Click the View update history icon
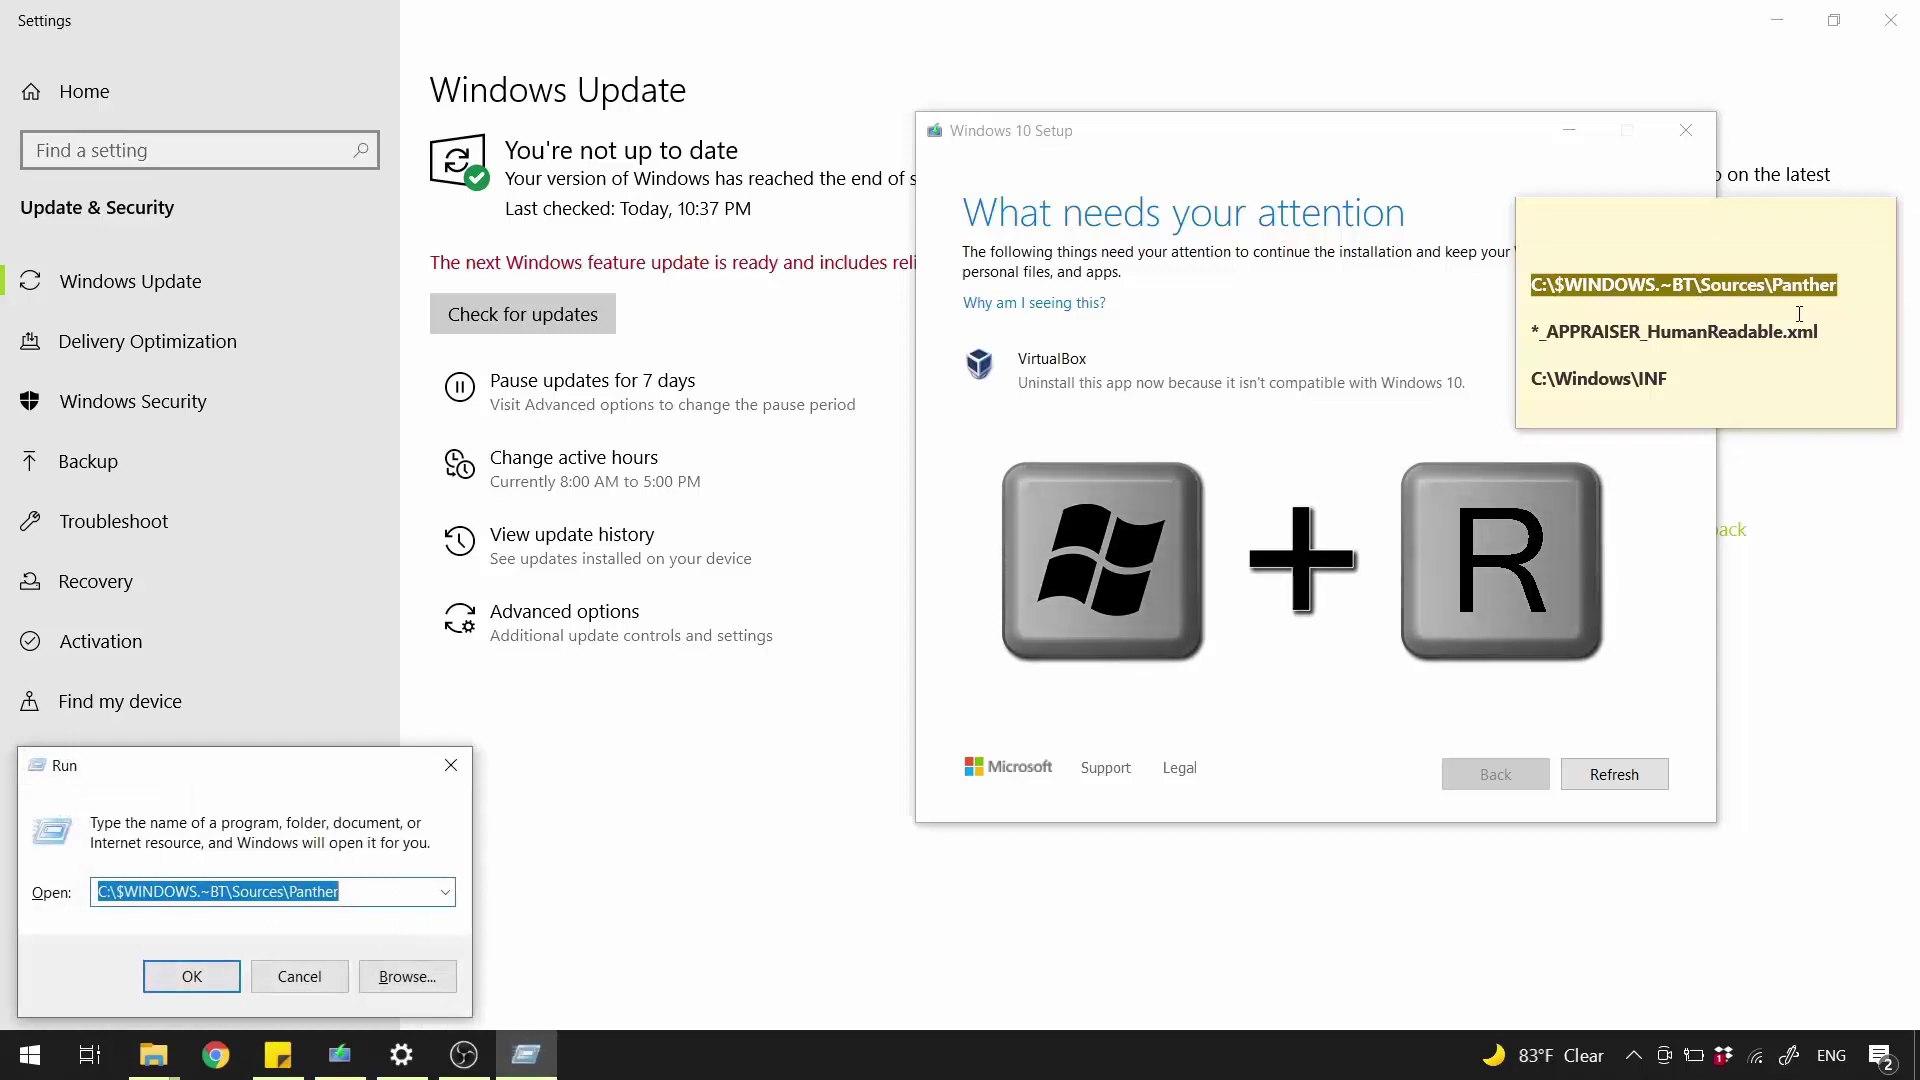 click(x=460, y=541)
